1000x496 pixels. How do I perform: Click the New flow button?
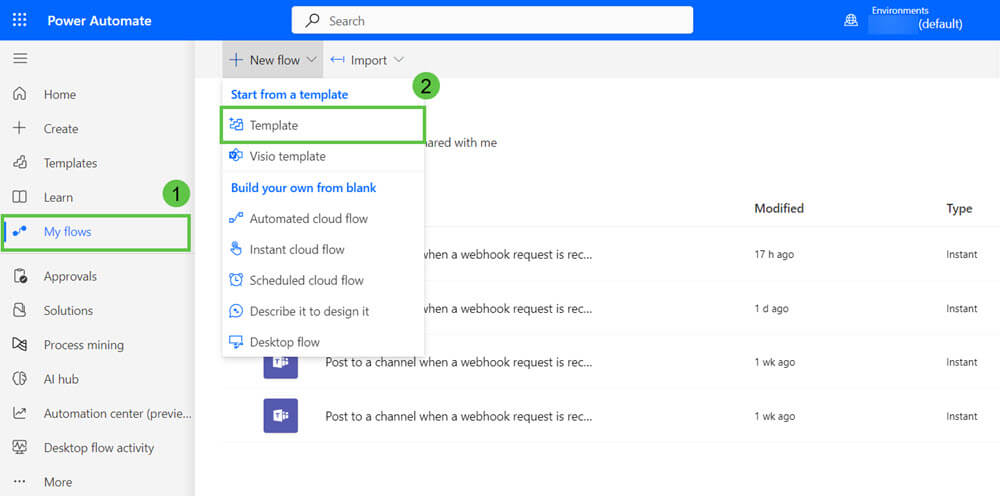click(x=273, y=60)
